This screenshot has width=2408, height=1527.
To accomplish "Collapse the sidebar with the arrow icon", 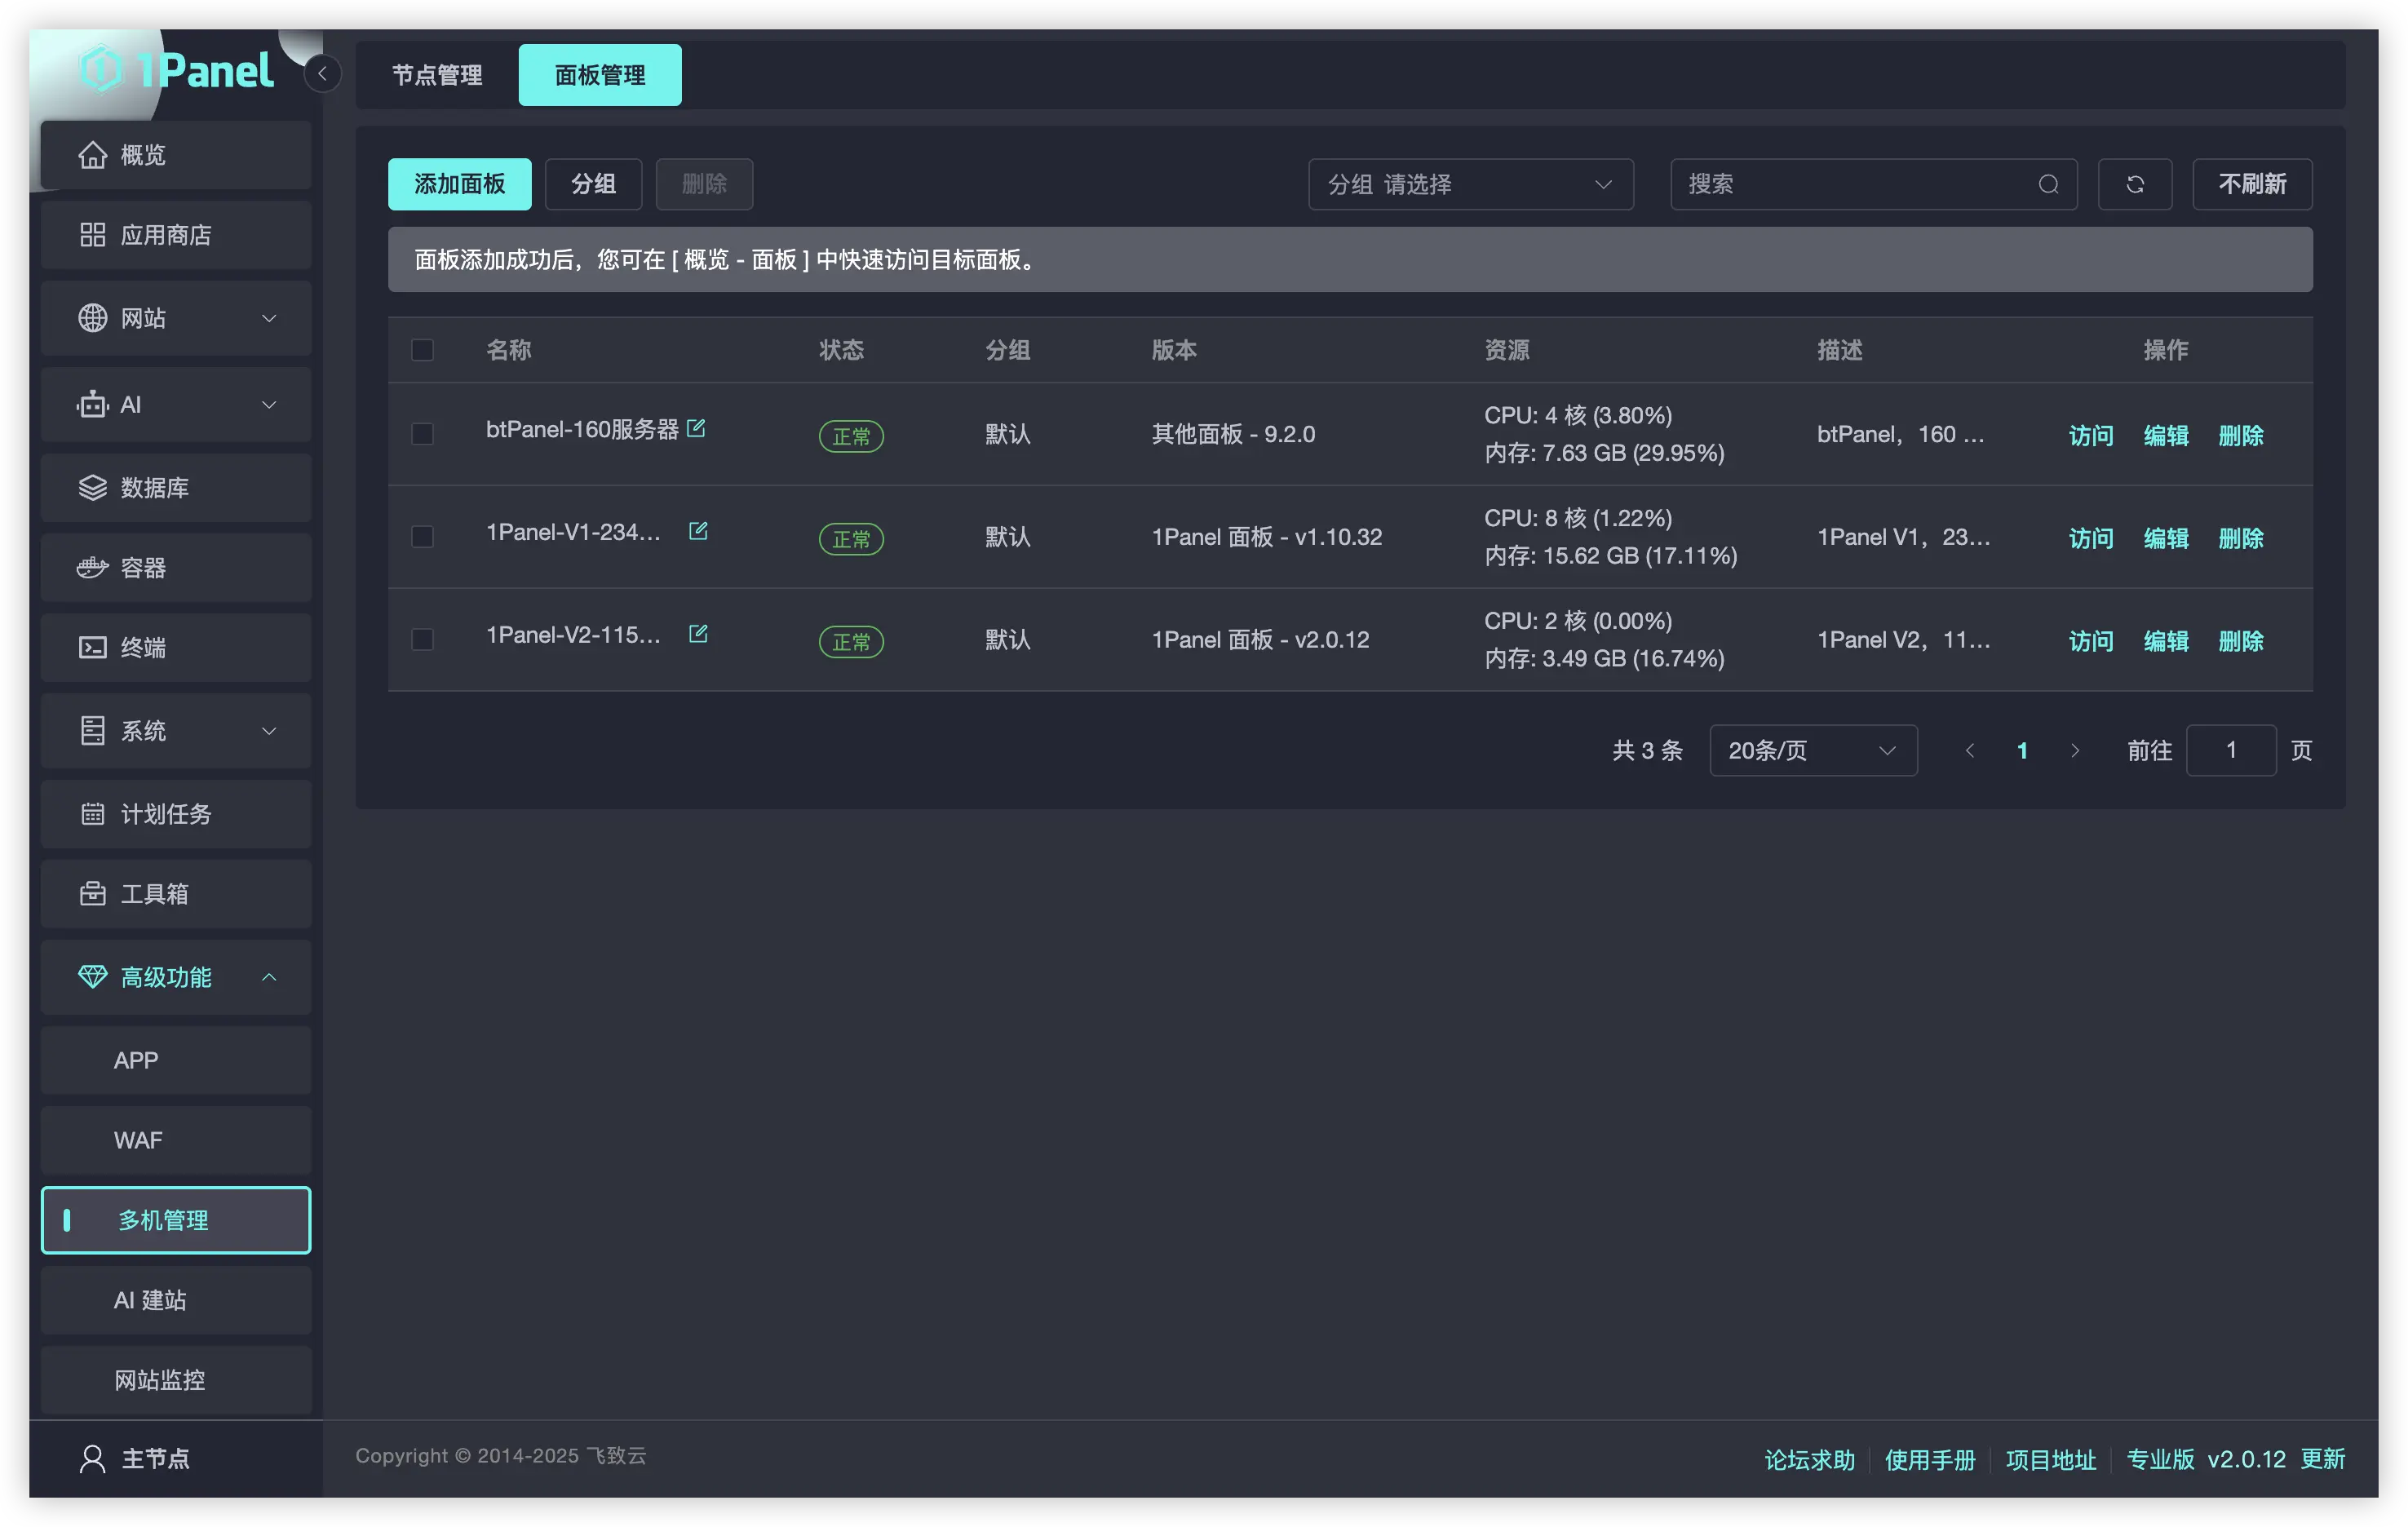I will click(322, 74).
